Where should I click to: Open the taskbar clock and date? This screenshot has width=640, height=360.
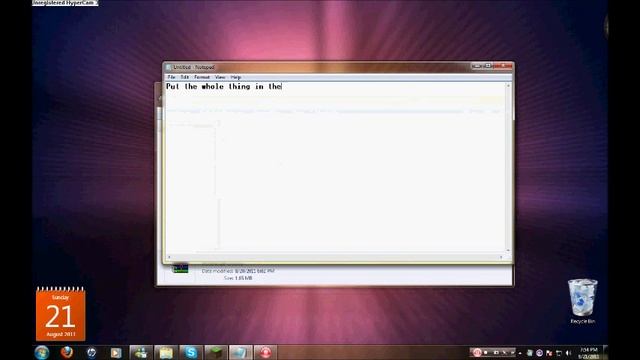pos(589,353)
